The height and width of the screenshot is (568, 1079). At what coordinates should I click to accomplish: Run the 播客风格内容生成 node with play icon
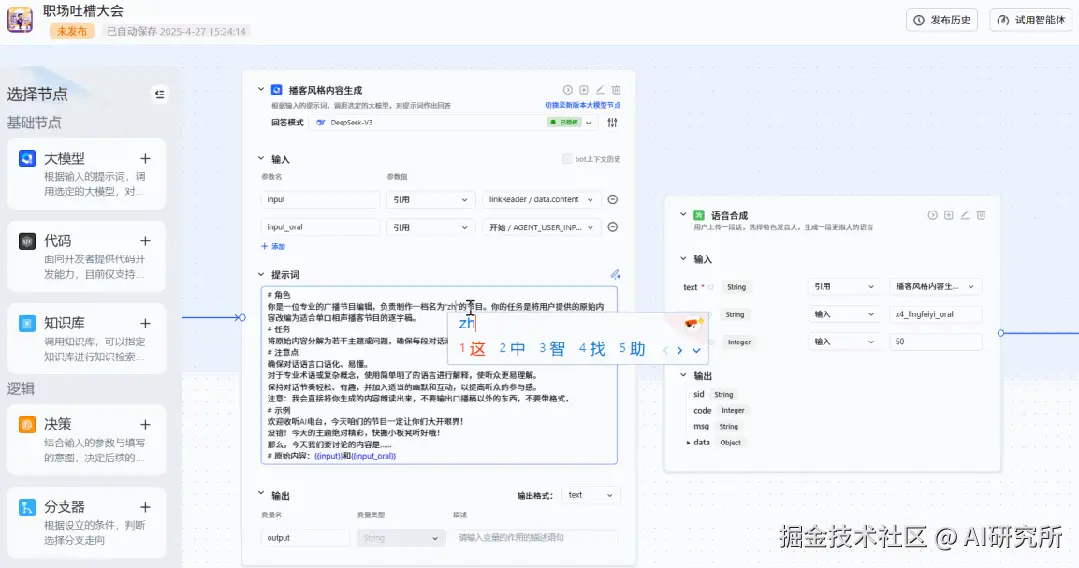tap(568, 90)
